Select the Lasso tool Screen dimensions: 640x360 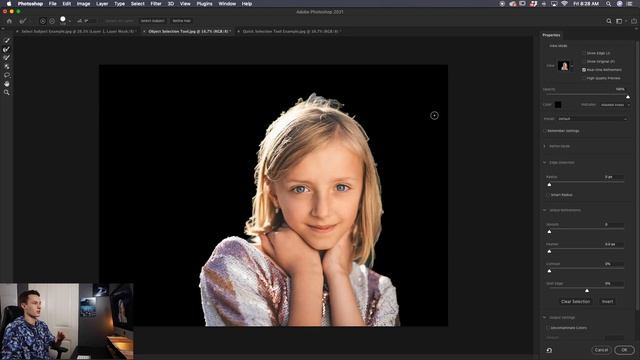pos(7,75)
